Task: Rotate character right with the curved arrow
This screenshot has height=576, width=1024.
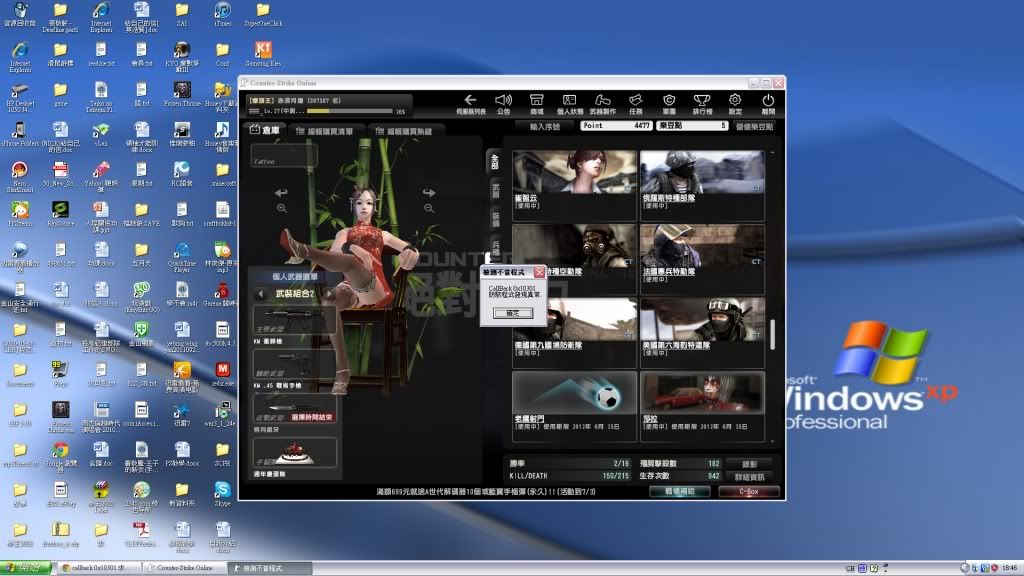Action: click(429, 192)
